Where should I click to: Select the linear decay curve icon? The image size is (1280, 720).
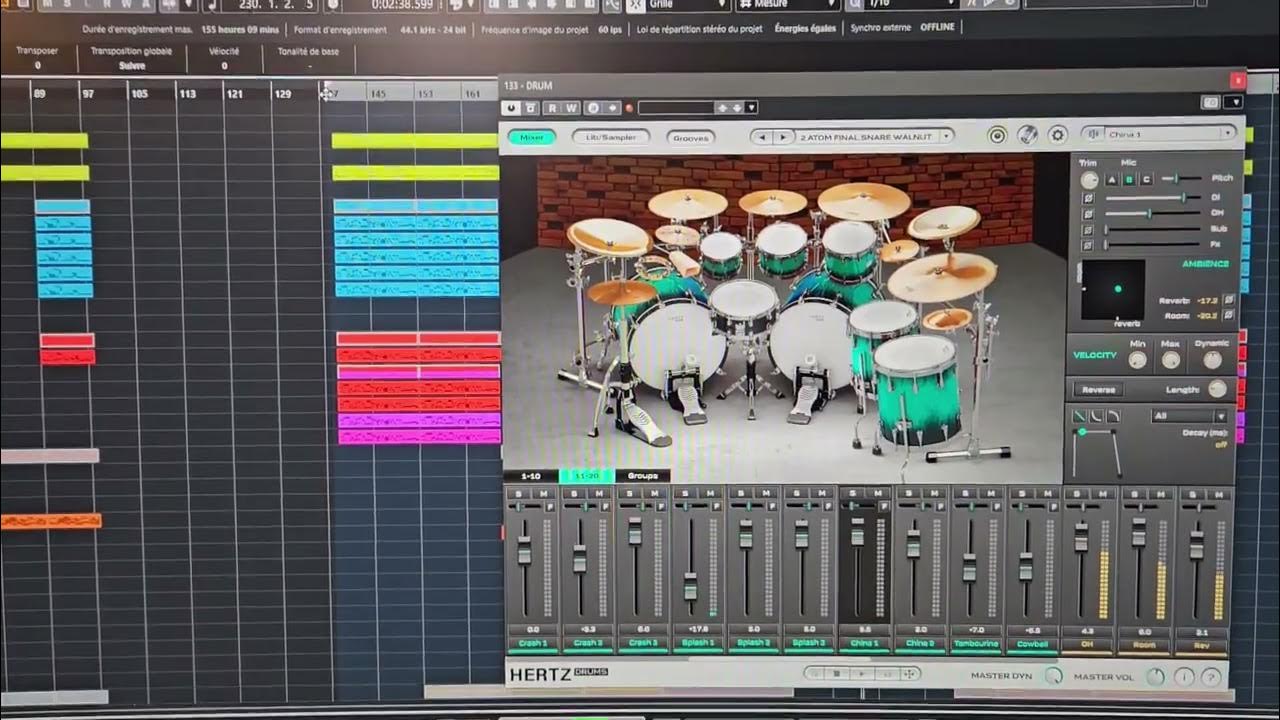1081,416
